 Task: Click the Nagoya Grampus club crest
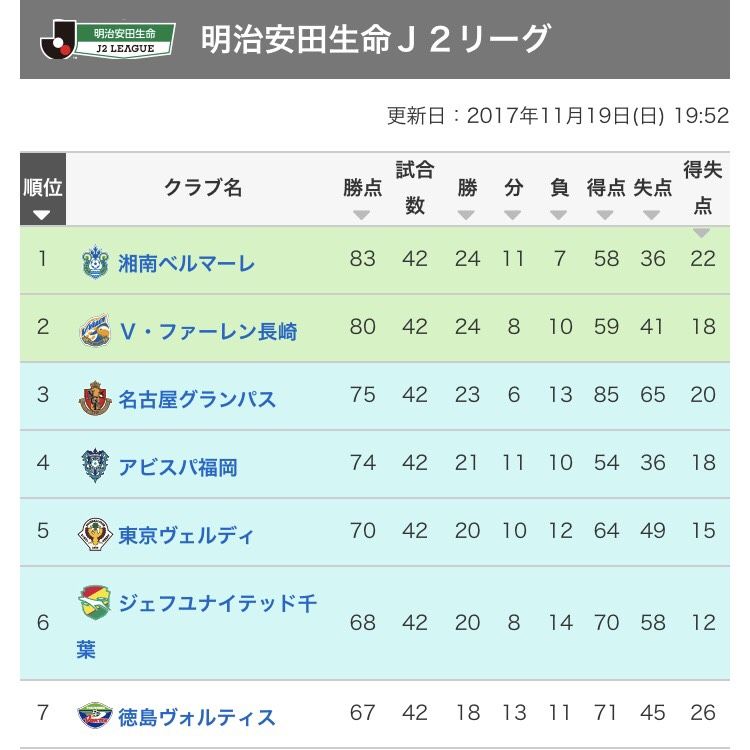click(x=95, y=398)
